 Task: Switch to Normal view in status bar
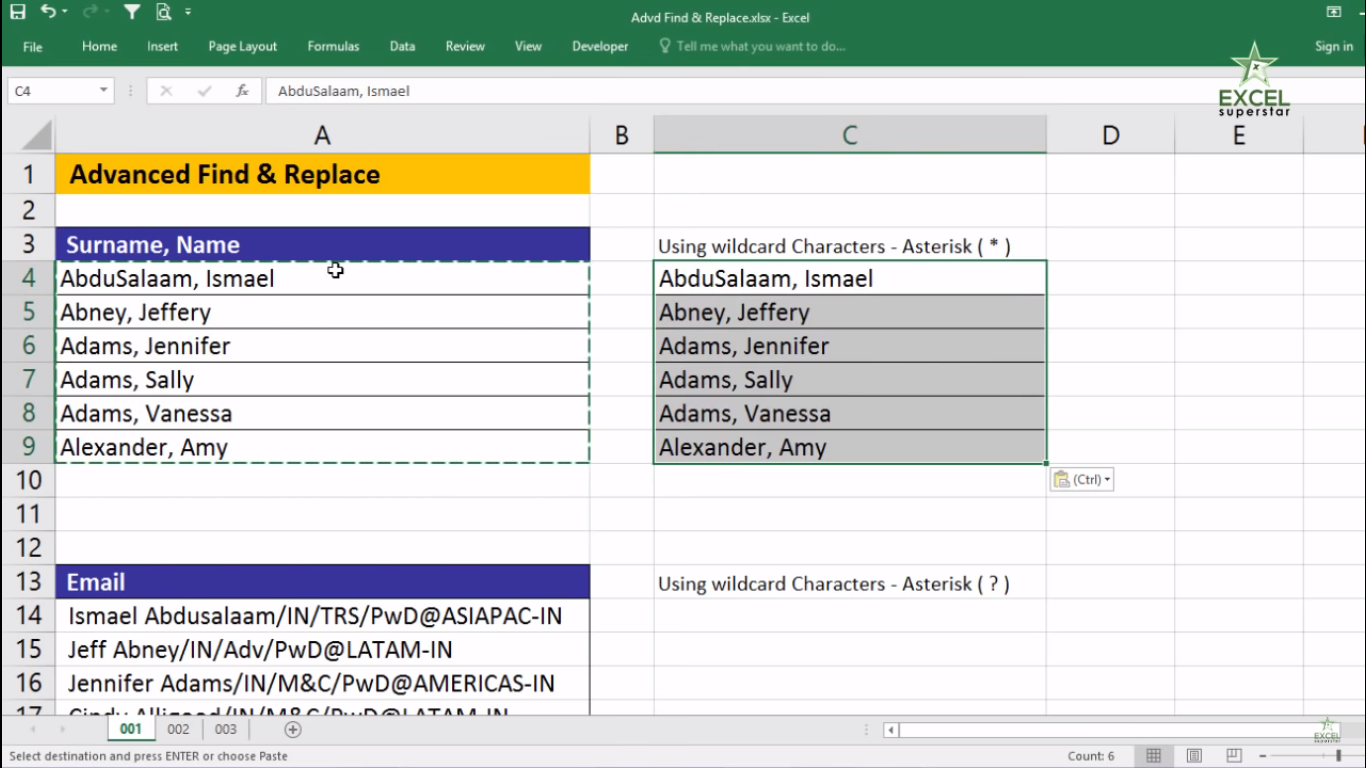[1153, 756]
